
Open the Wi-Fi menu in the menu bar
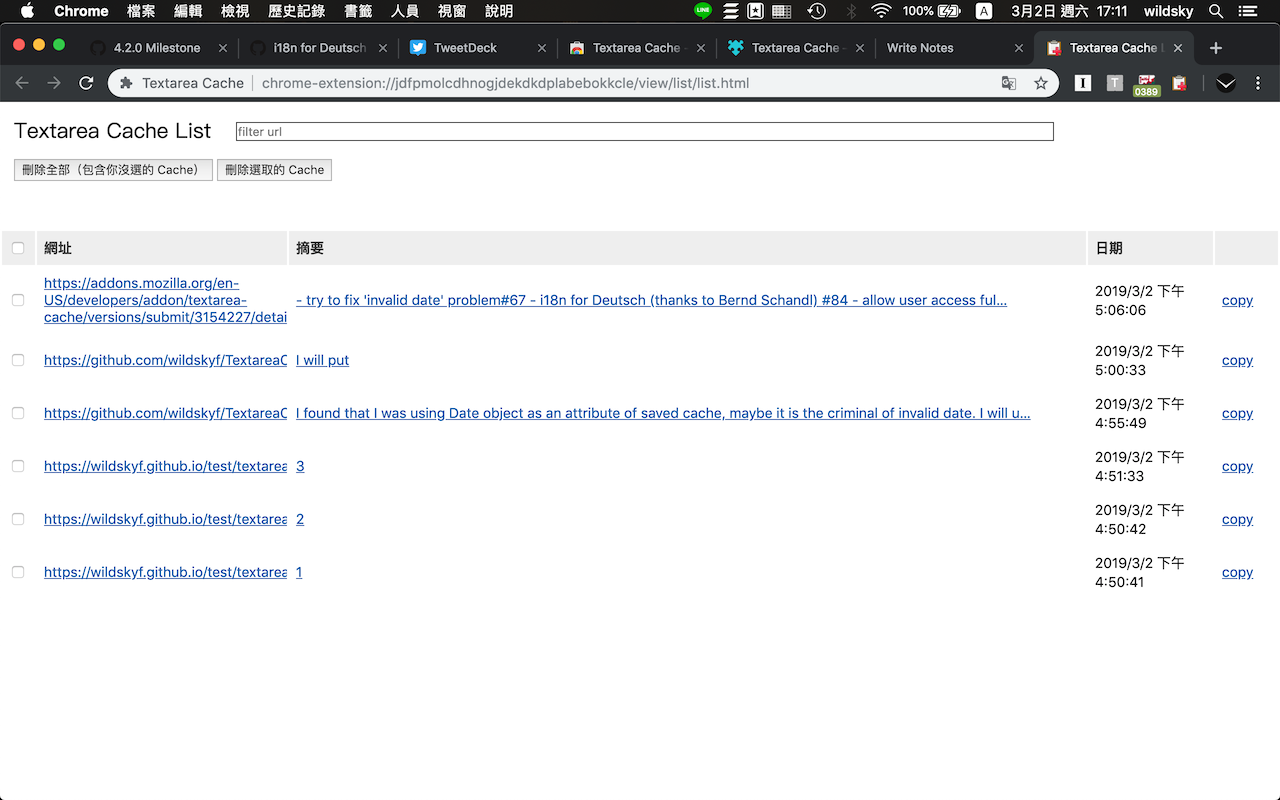pos(880,11)
